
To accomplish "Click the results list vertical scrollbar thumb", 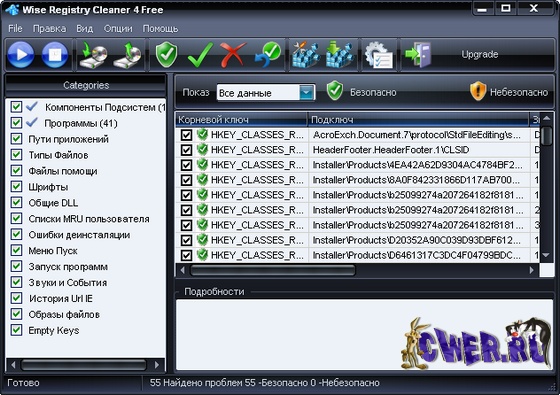I will click(x=546, y=136).
